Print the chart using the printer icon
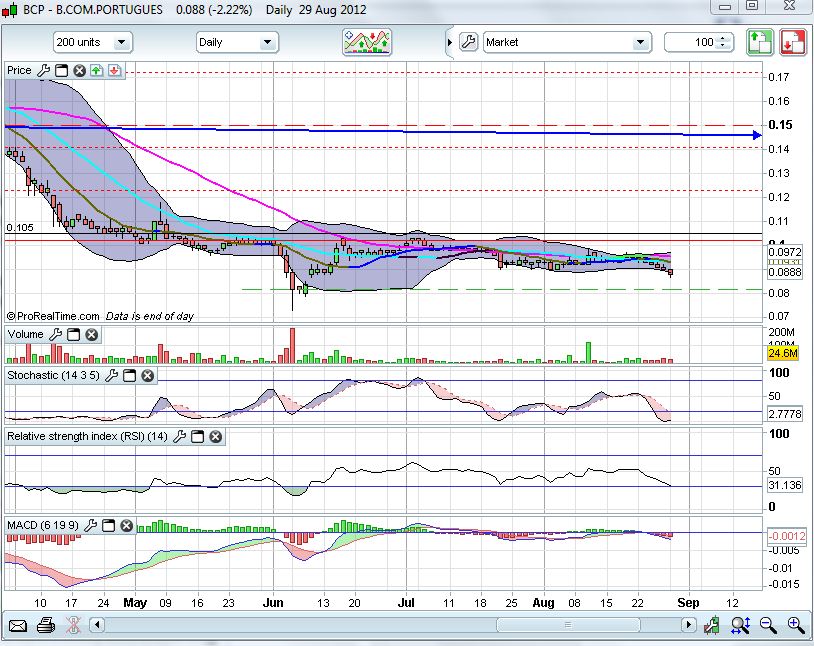This screenshot has width=814, height=646. (x=46, y=625)
